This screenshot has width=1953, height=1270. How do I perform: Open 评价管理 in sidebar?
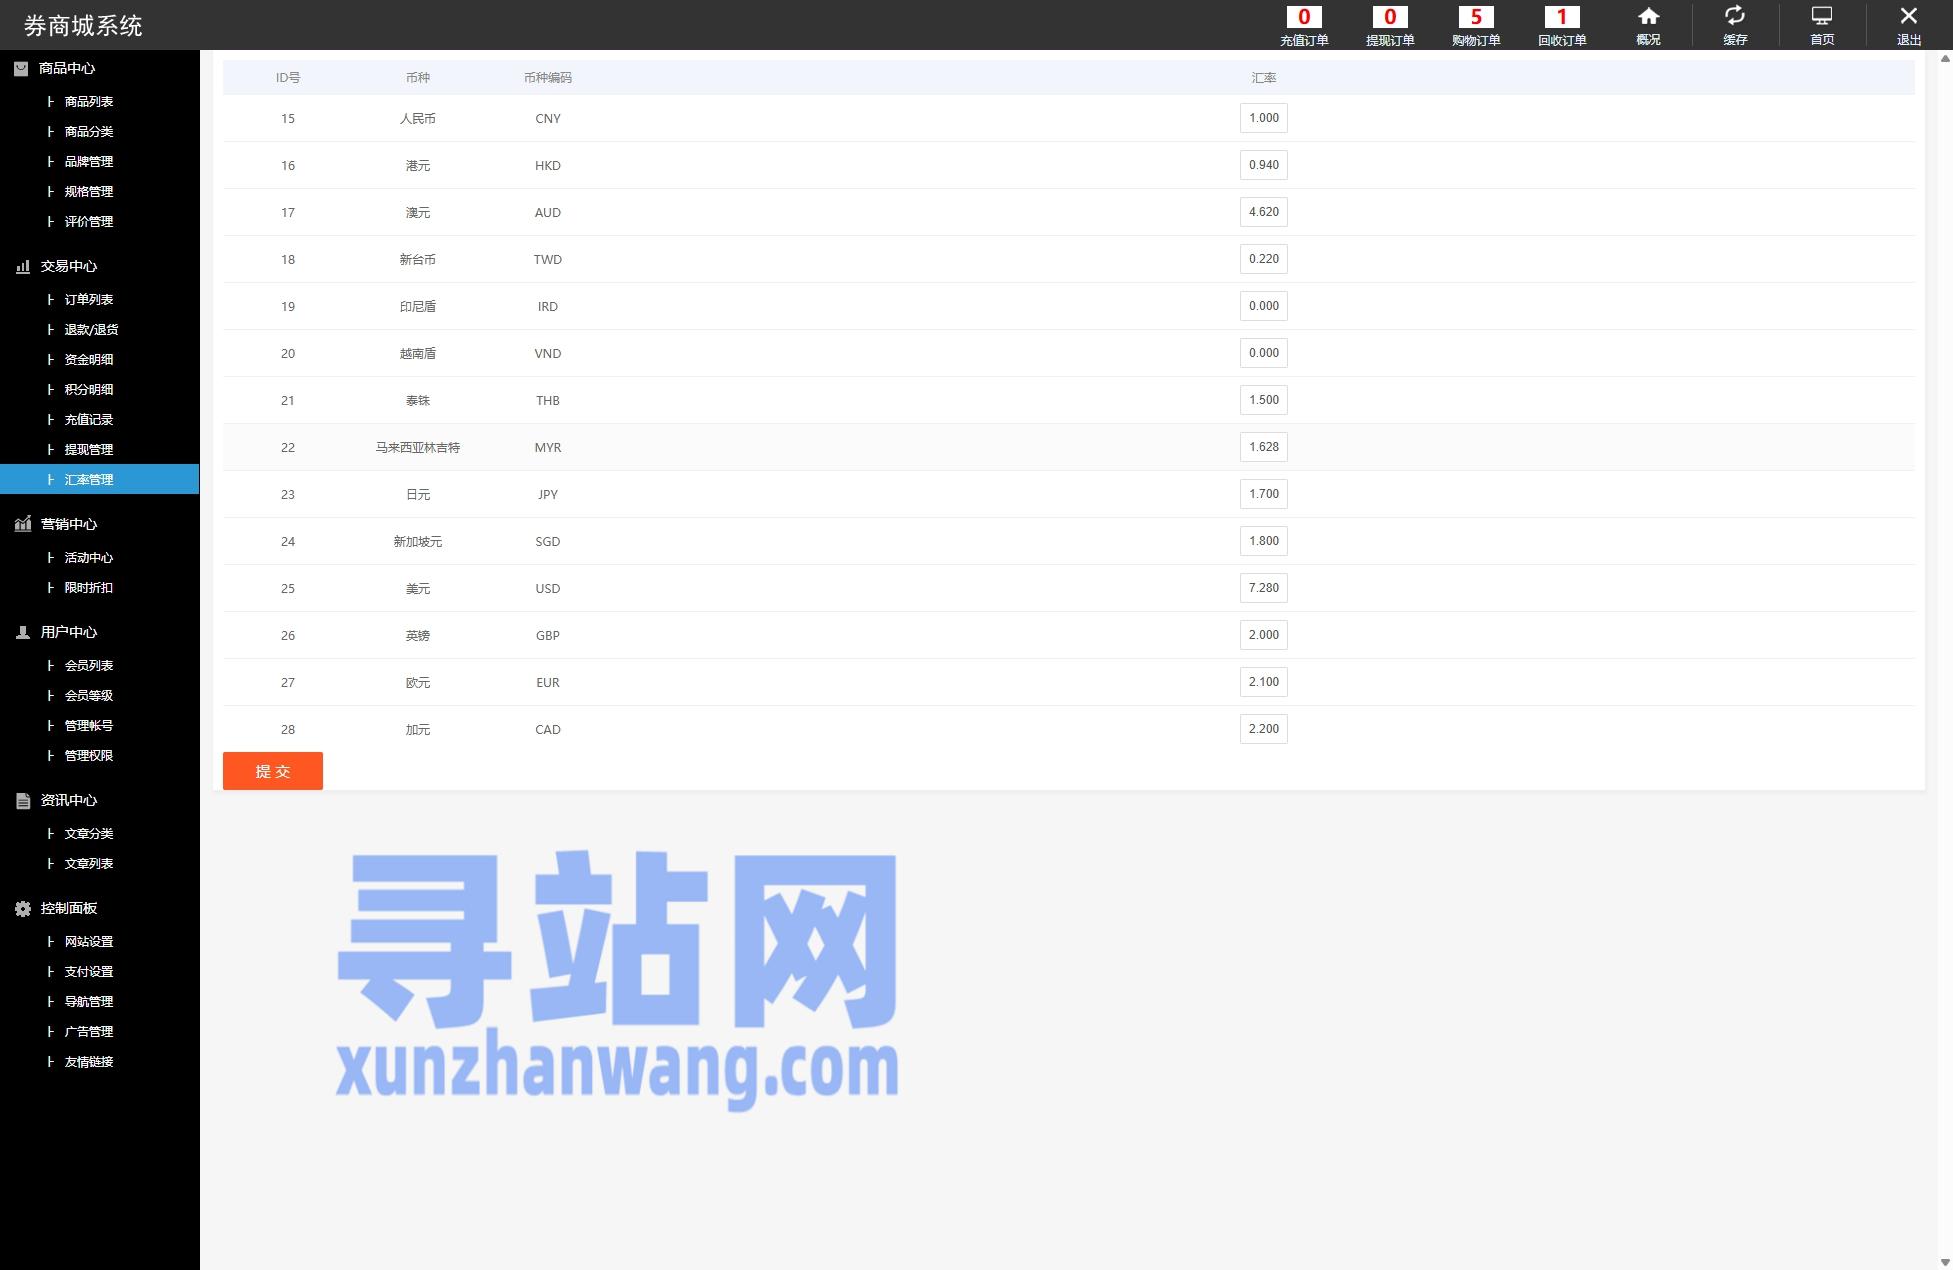89,222
